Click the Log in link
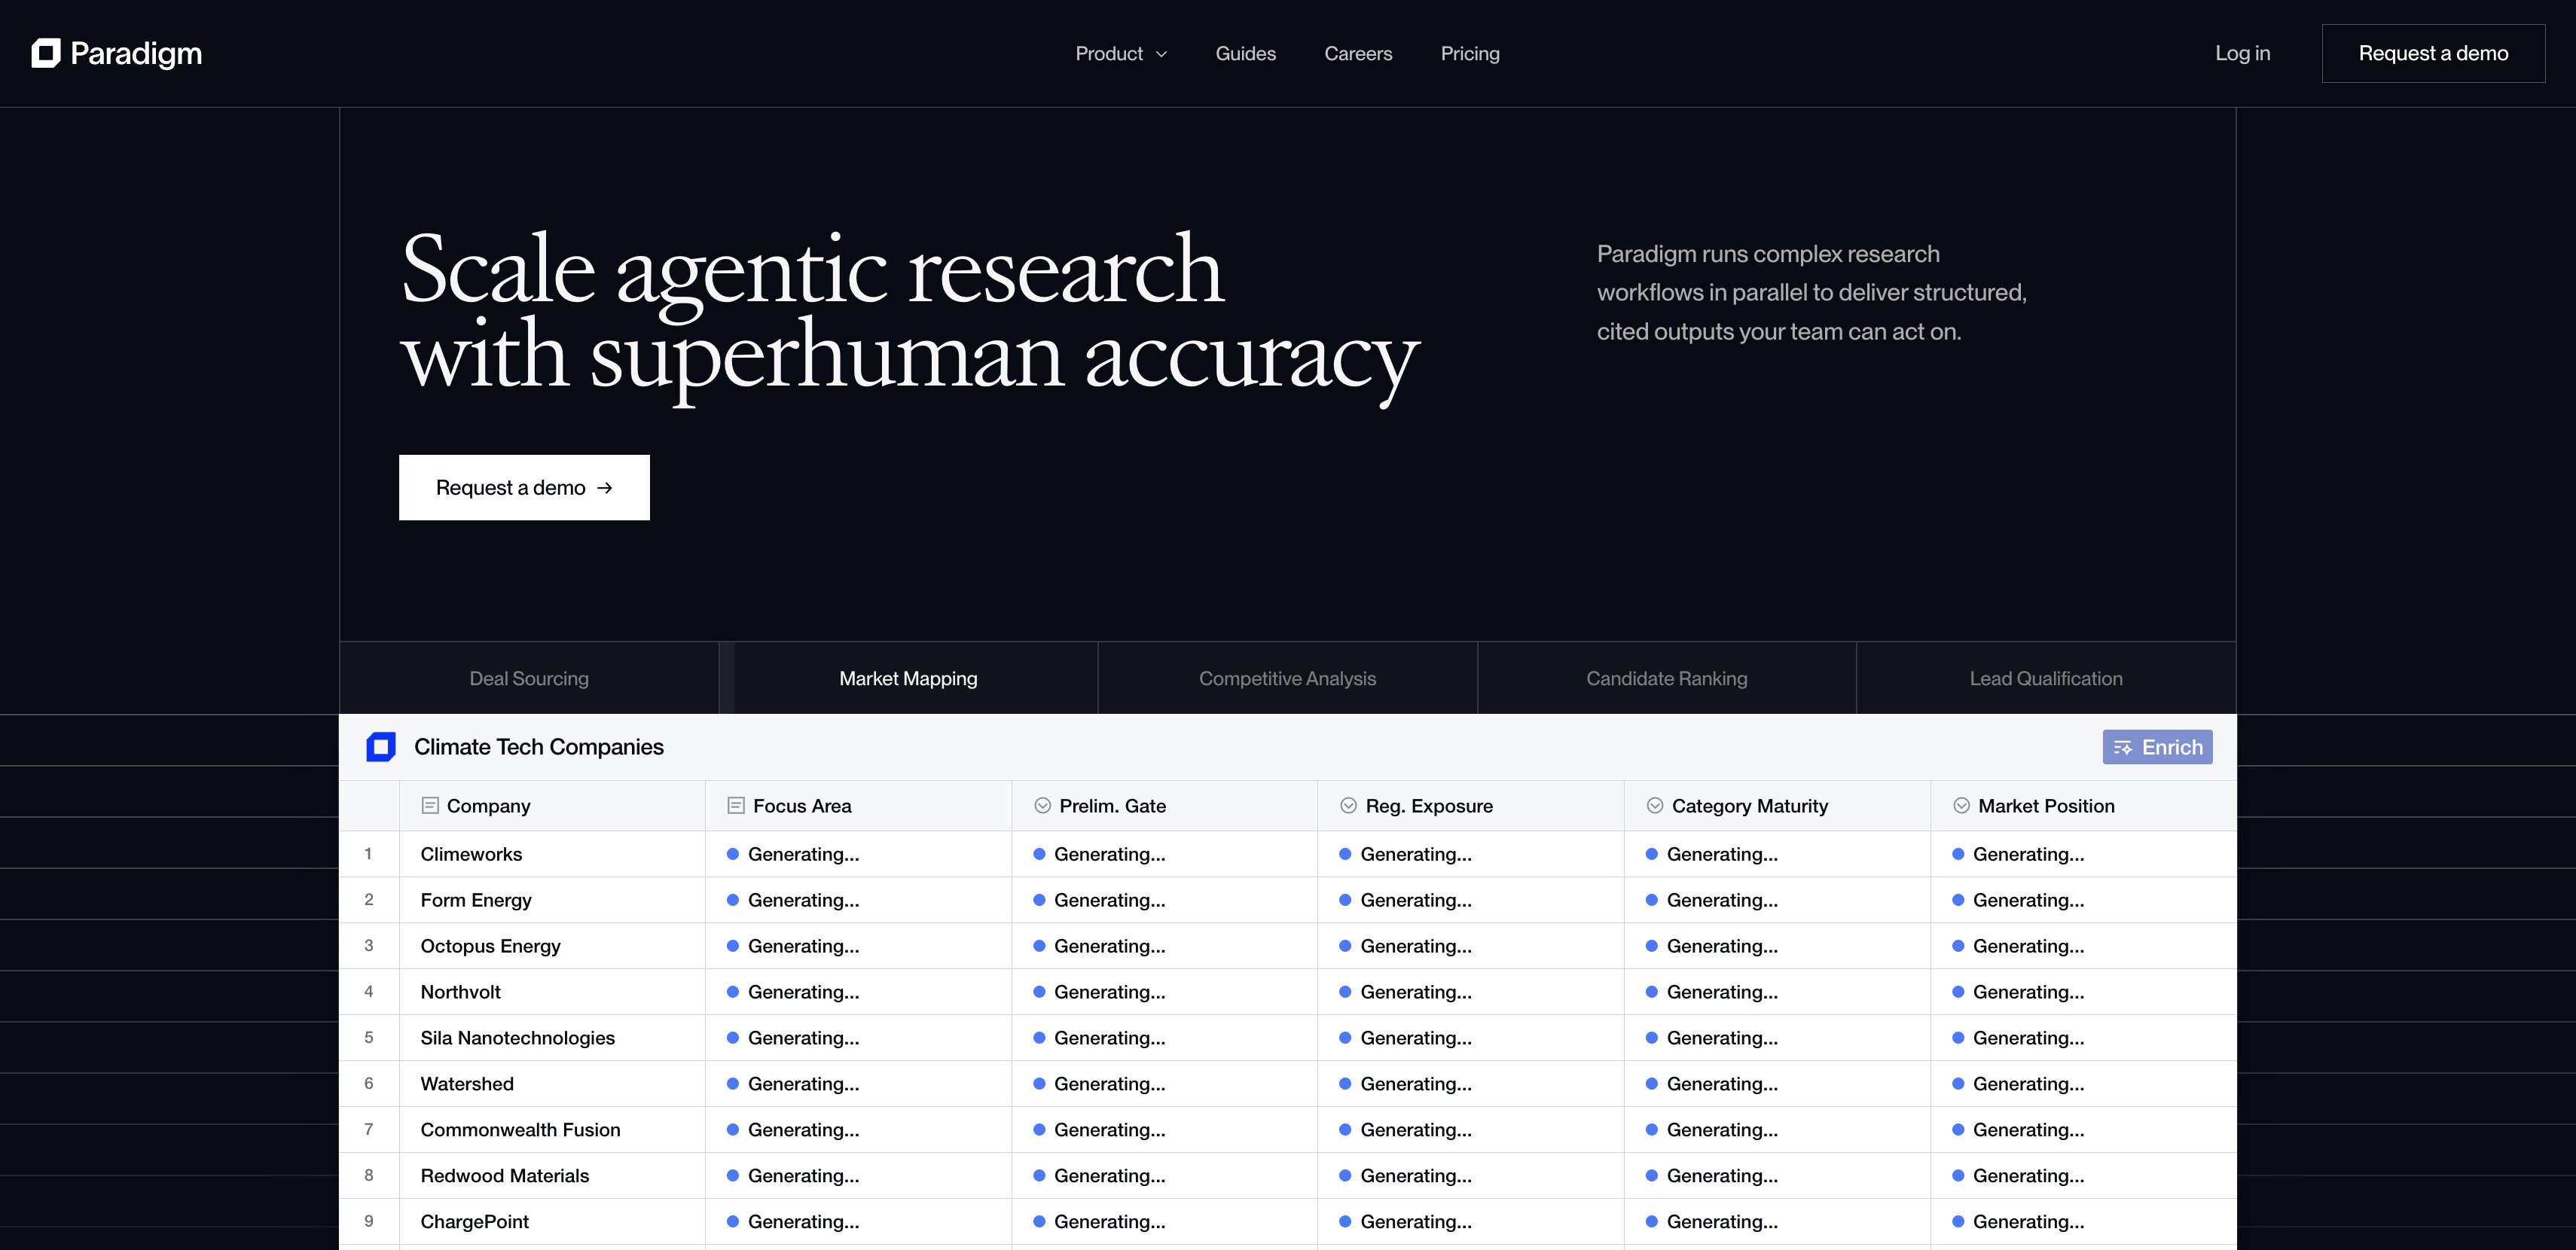This screenshot has width=2576, height=1250. tap(2242, 54)
